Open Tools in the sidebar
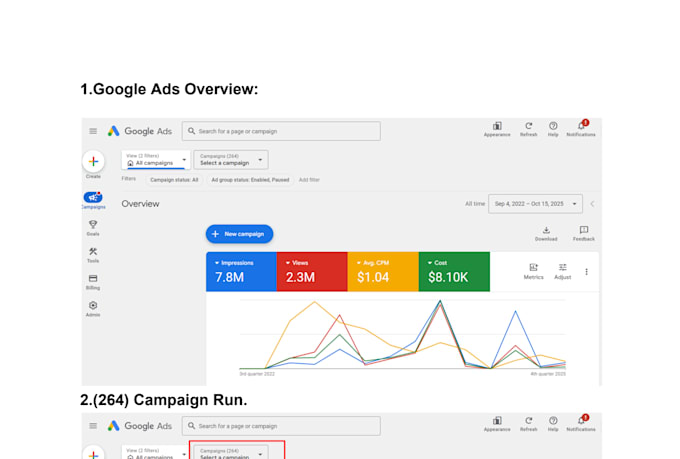This screenshot has height=459, width=680. (x=93, y=255)
